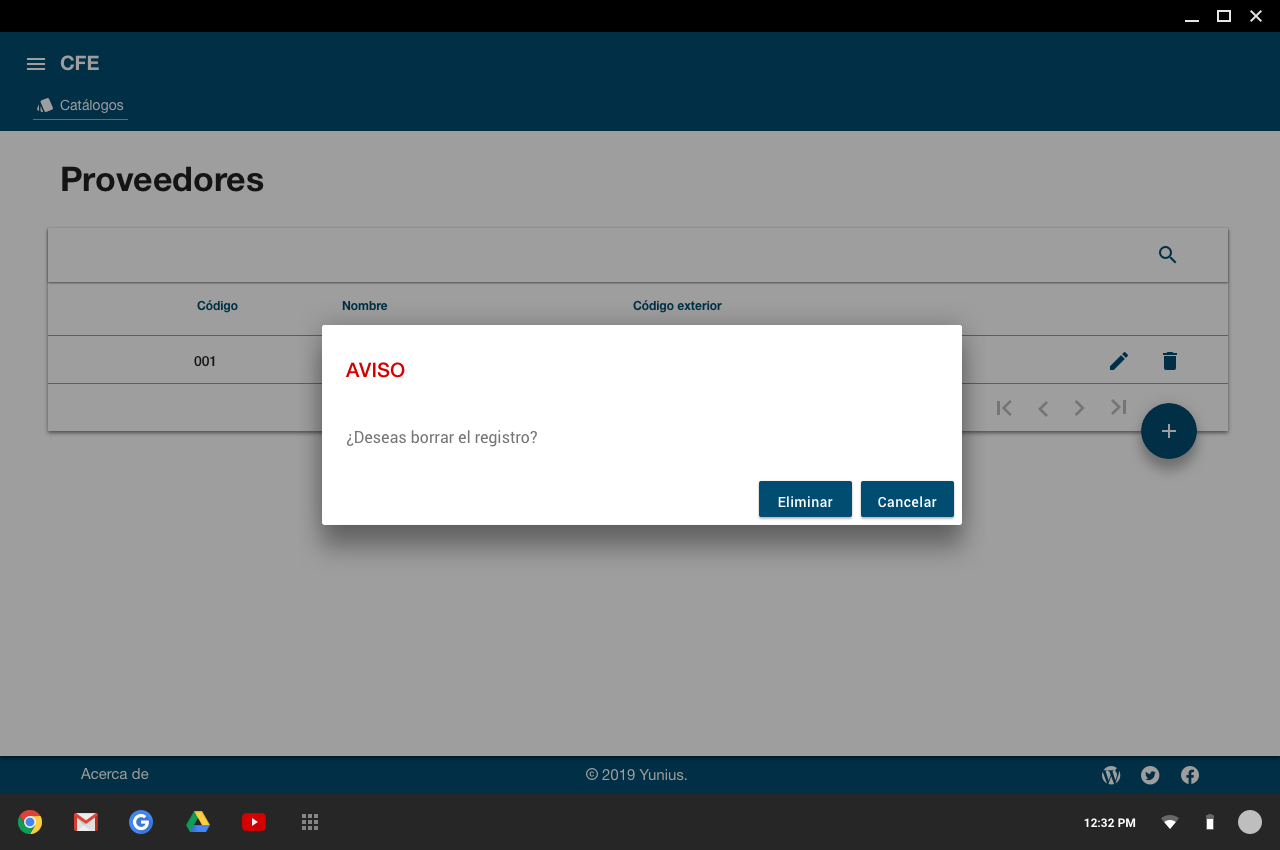Open the Facebook link in footer
Screen dimensions: 1280x850
point(1190,775)
